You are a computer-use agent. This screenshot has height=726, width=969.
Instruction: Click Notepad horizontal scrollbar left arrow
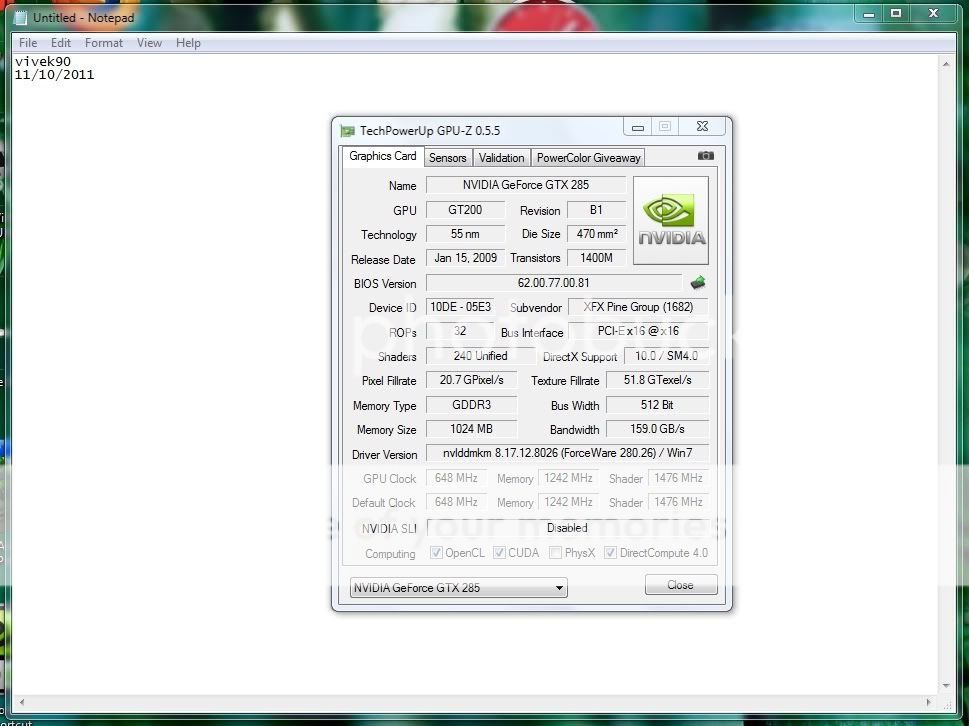coord(22,703)
